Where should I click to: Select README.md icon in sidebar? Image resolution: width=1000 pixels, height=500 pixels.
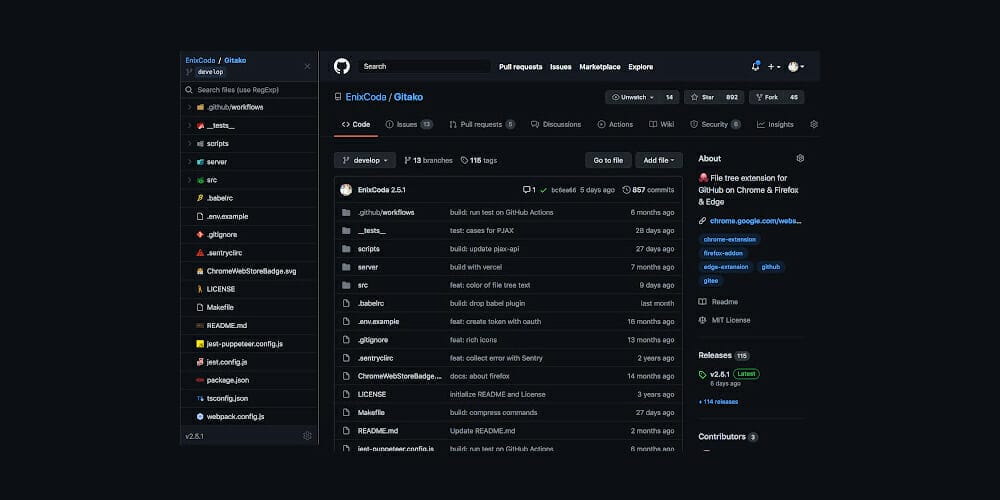tap(200, 325)
